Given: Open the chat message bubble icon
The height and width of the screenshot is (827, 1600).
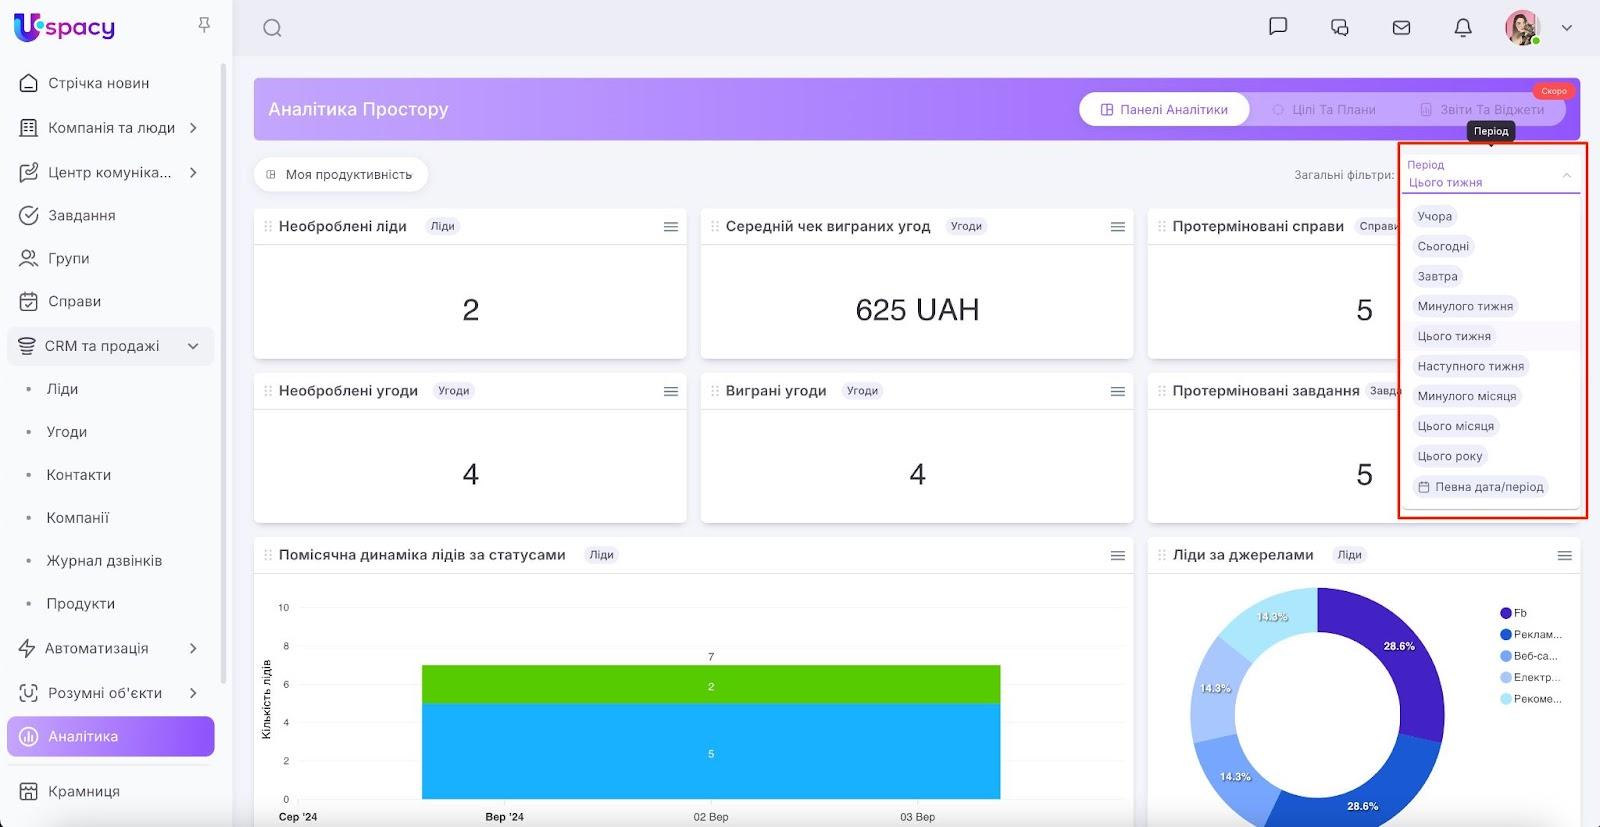Looking at the screenshot, I should [x=1278, y=27].
